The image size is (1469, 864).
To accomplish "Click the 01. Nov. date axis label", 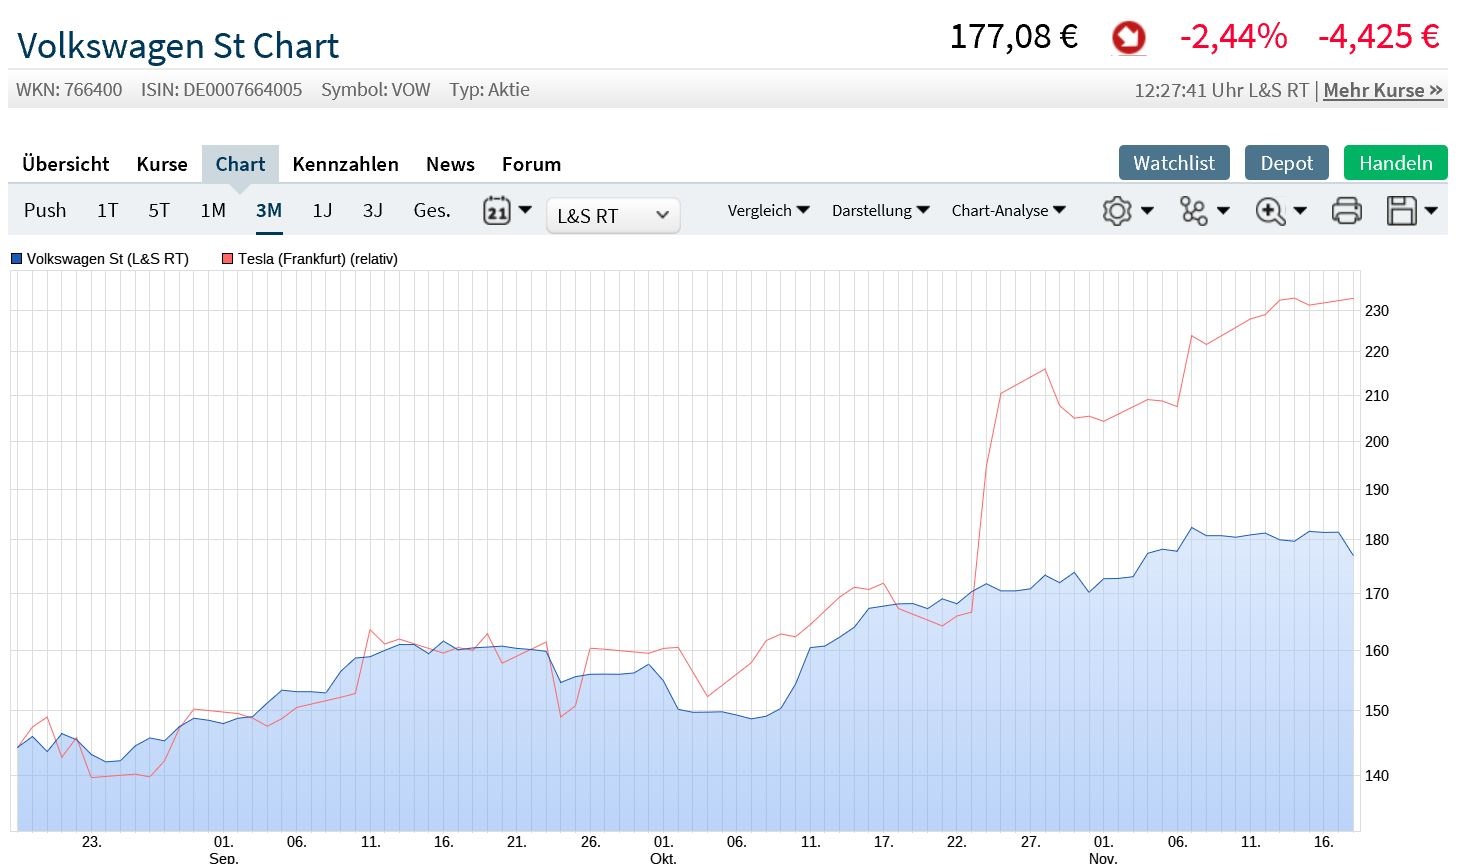I will [1103, 850].
